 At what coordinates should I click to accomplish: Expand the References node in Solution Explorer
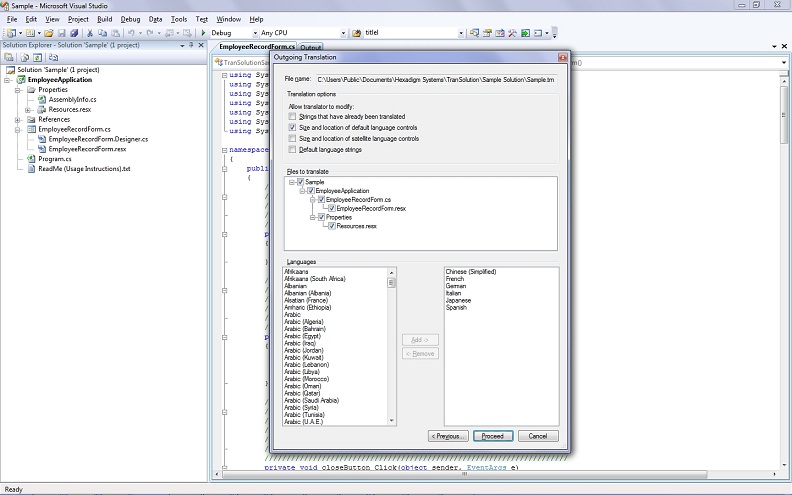[x=18, y=120]
